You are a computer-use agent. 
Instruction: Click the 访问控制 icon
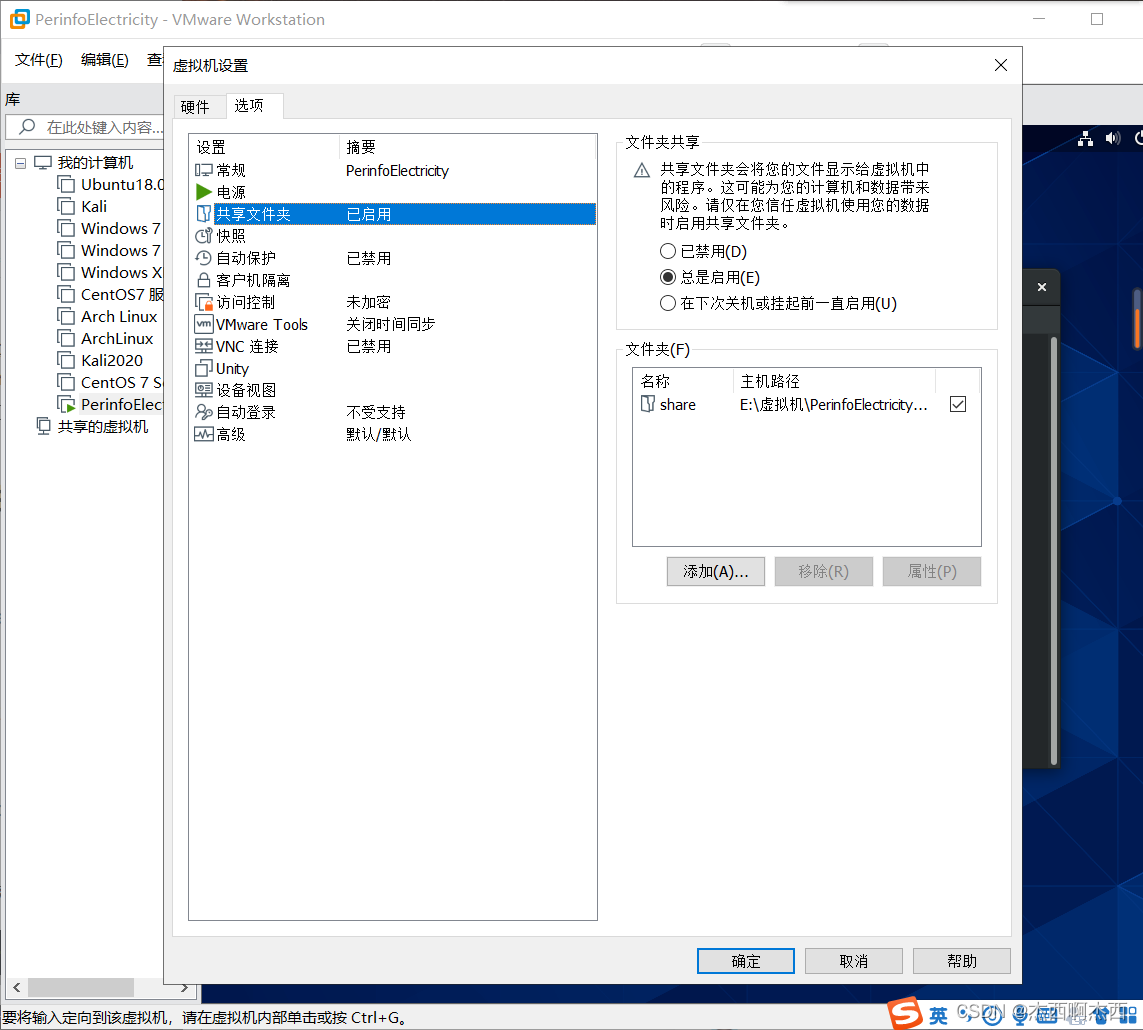(x=203, y=303)
